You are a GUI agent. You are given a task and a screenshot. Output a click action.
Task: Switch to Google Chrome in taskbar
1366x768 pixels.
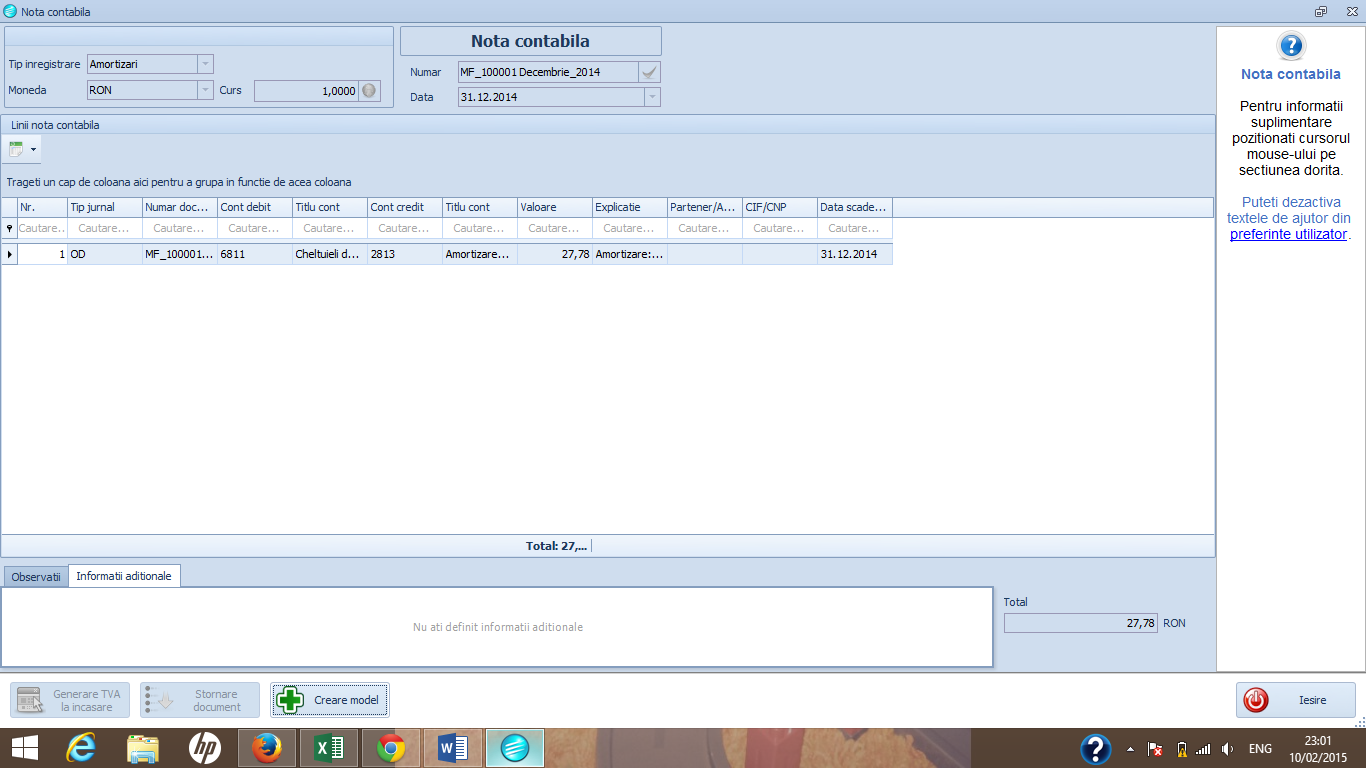click(x=391, y=748)
